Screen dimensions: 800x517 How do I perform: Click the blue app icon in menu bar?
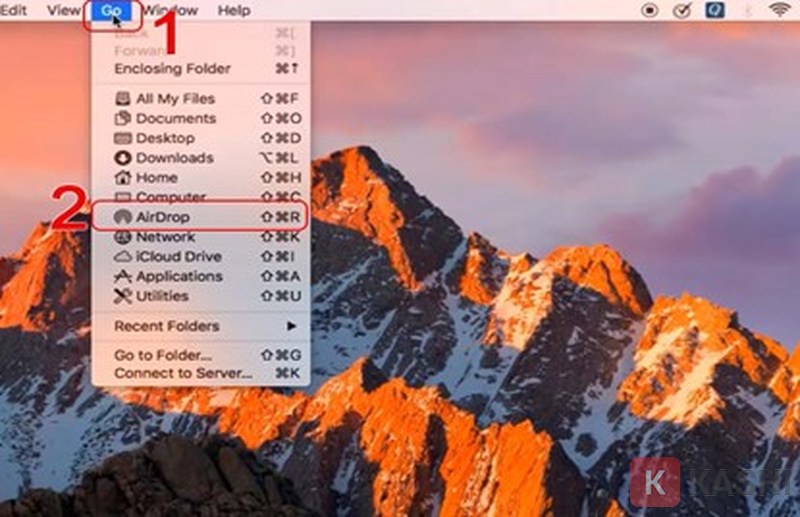click(714, 10)
